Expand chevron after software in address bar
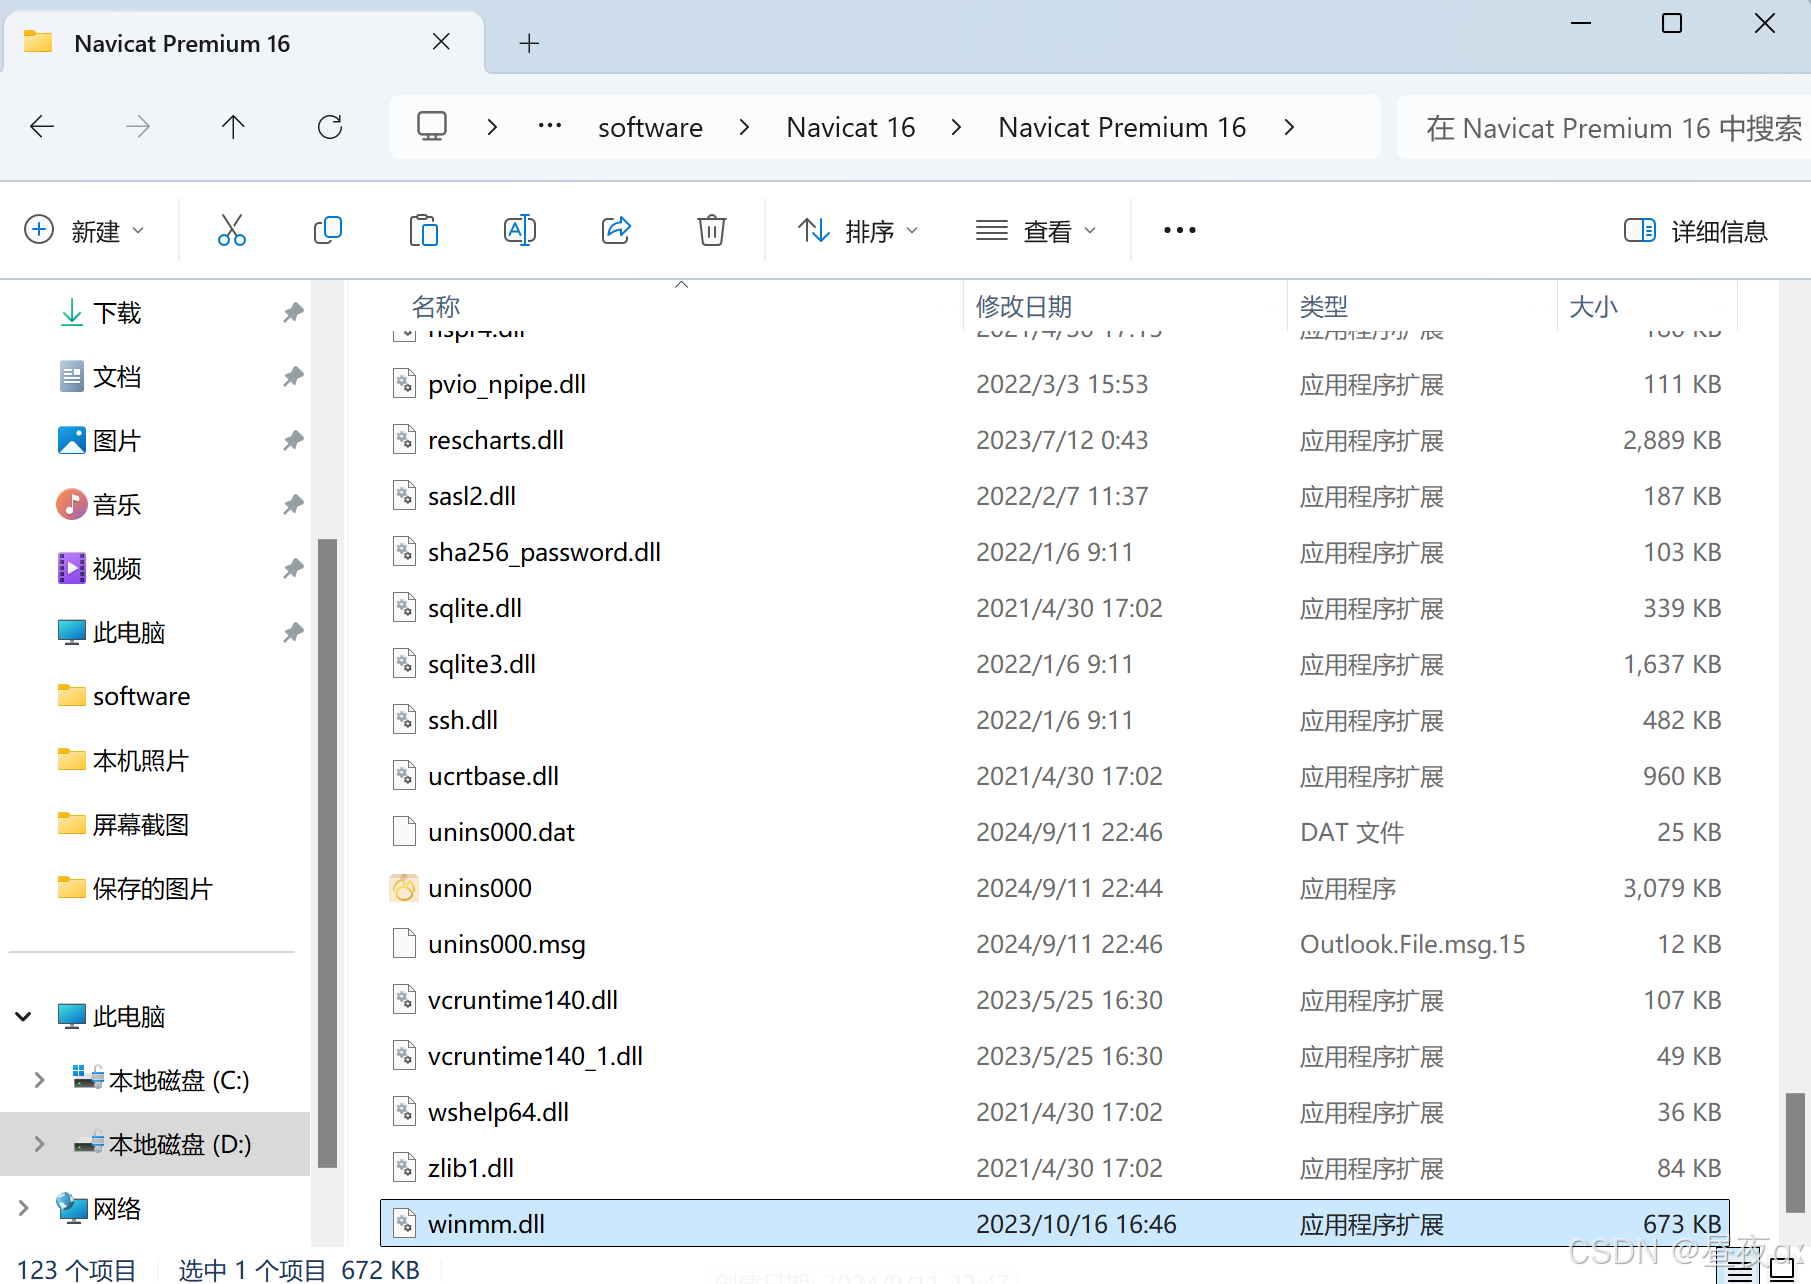The image size is (1811, 1284). click(744, 127)
